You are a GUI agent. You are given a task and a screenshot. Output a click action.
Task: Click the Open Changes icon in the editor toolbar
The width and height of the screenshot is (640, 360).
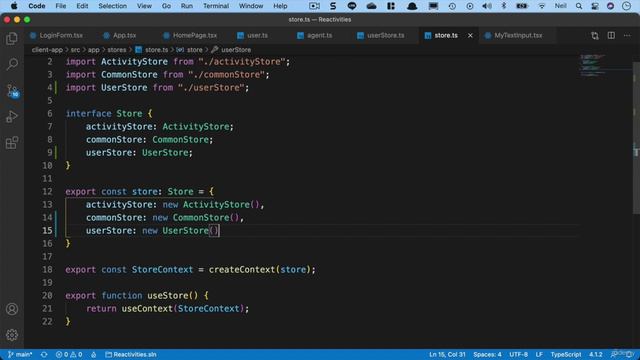point(595,36)
